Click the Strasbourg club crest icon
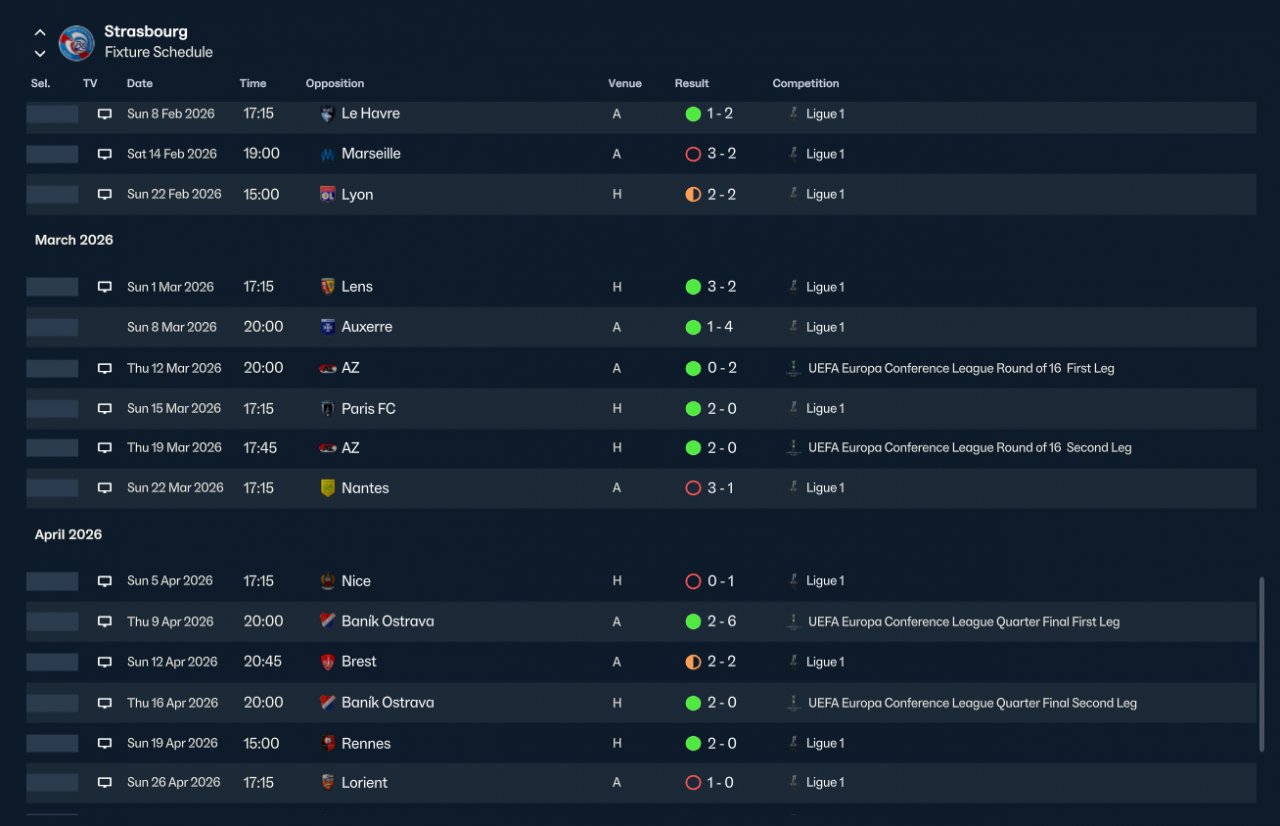The width and height of the screenshot is (1280, 826). pos(77,42)
